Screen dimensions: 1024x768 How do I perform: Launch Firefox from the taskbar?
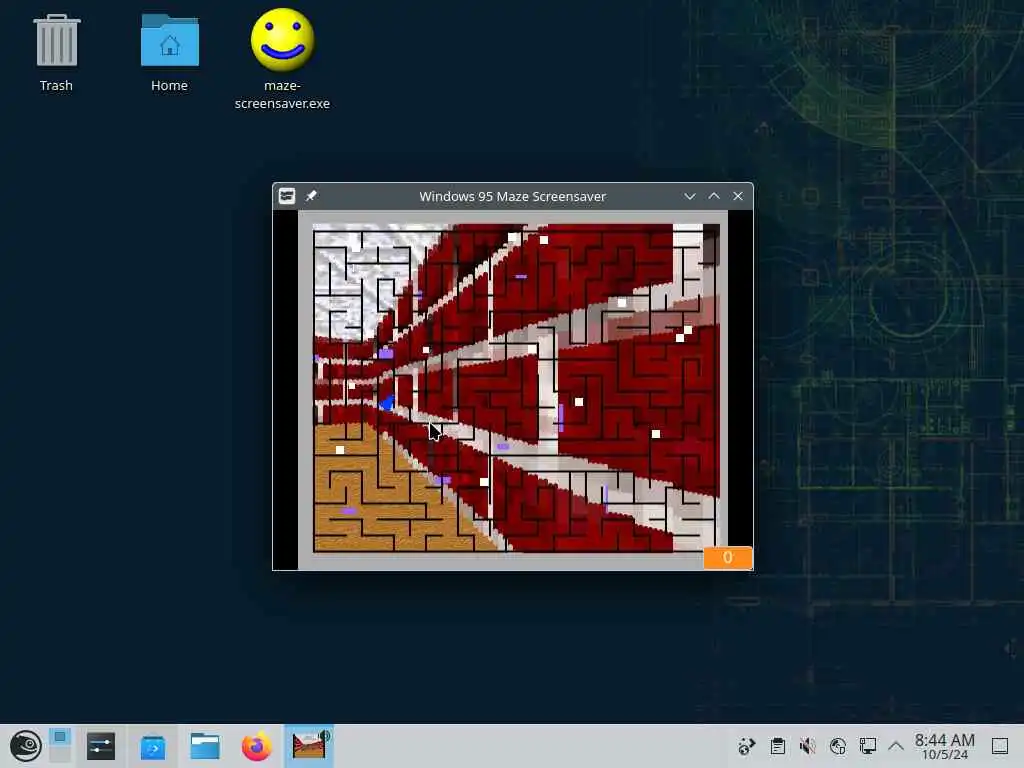coord(257,746)
